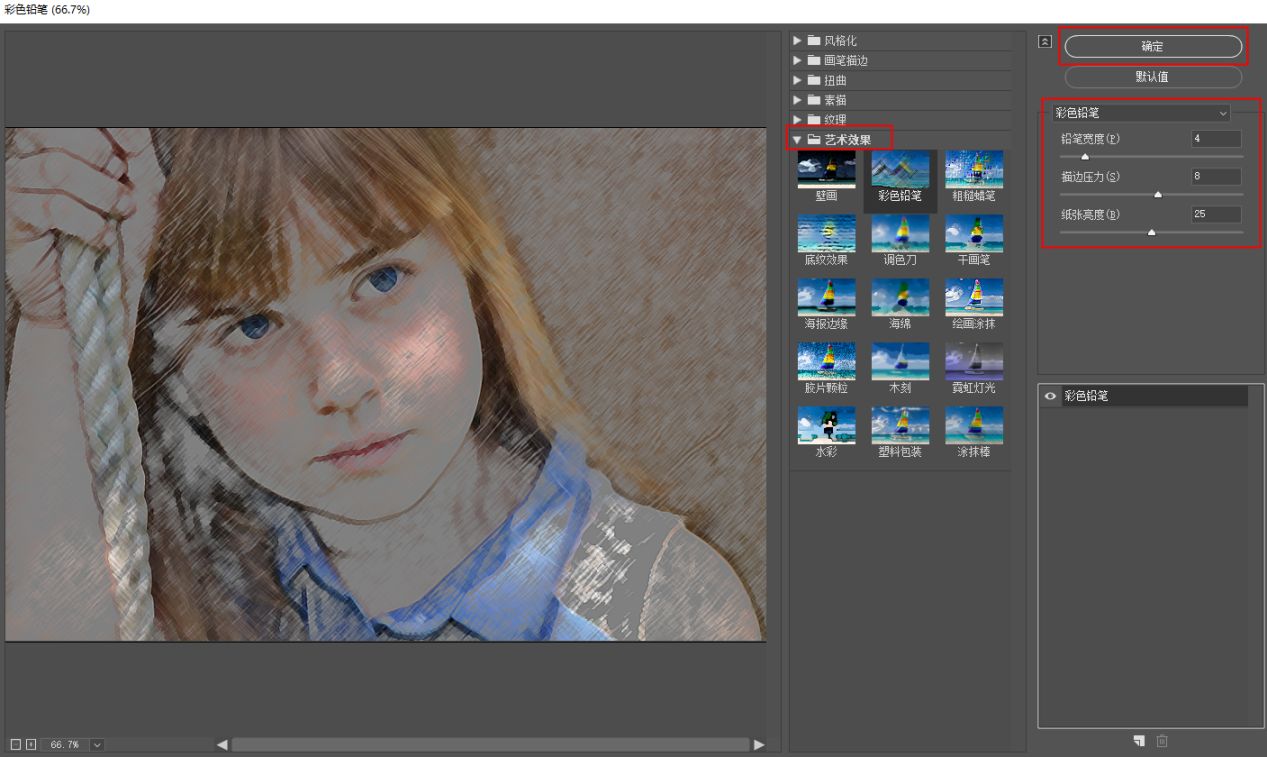Click the delete effect layer trash icon
The height and width of the screenshot is (757, 1267).
coord(1161,741)
